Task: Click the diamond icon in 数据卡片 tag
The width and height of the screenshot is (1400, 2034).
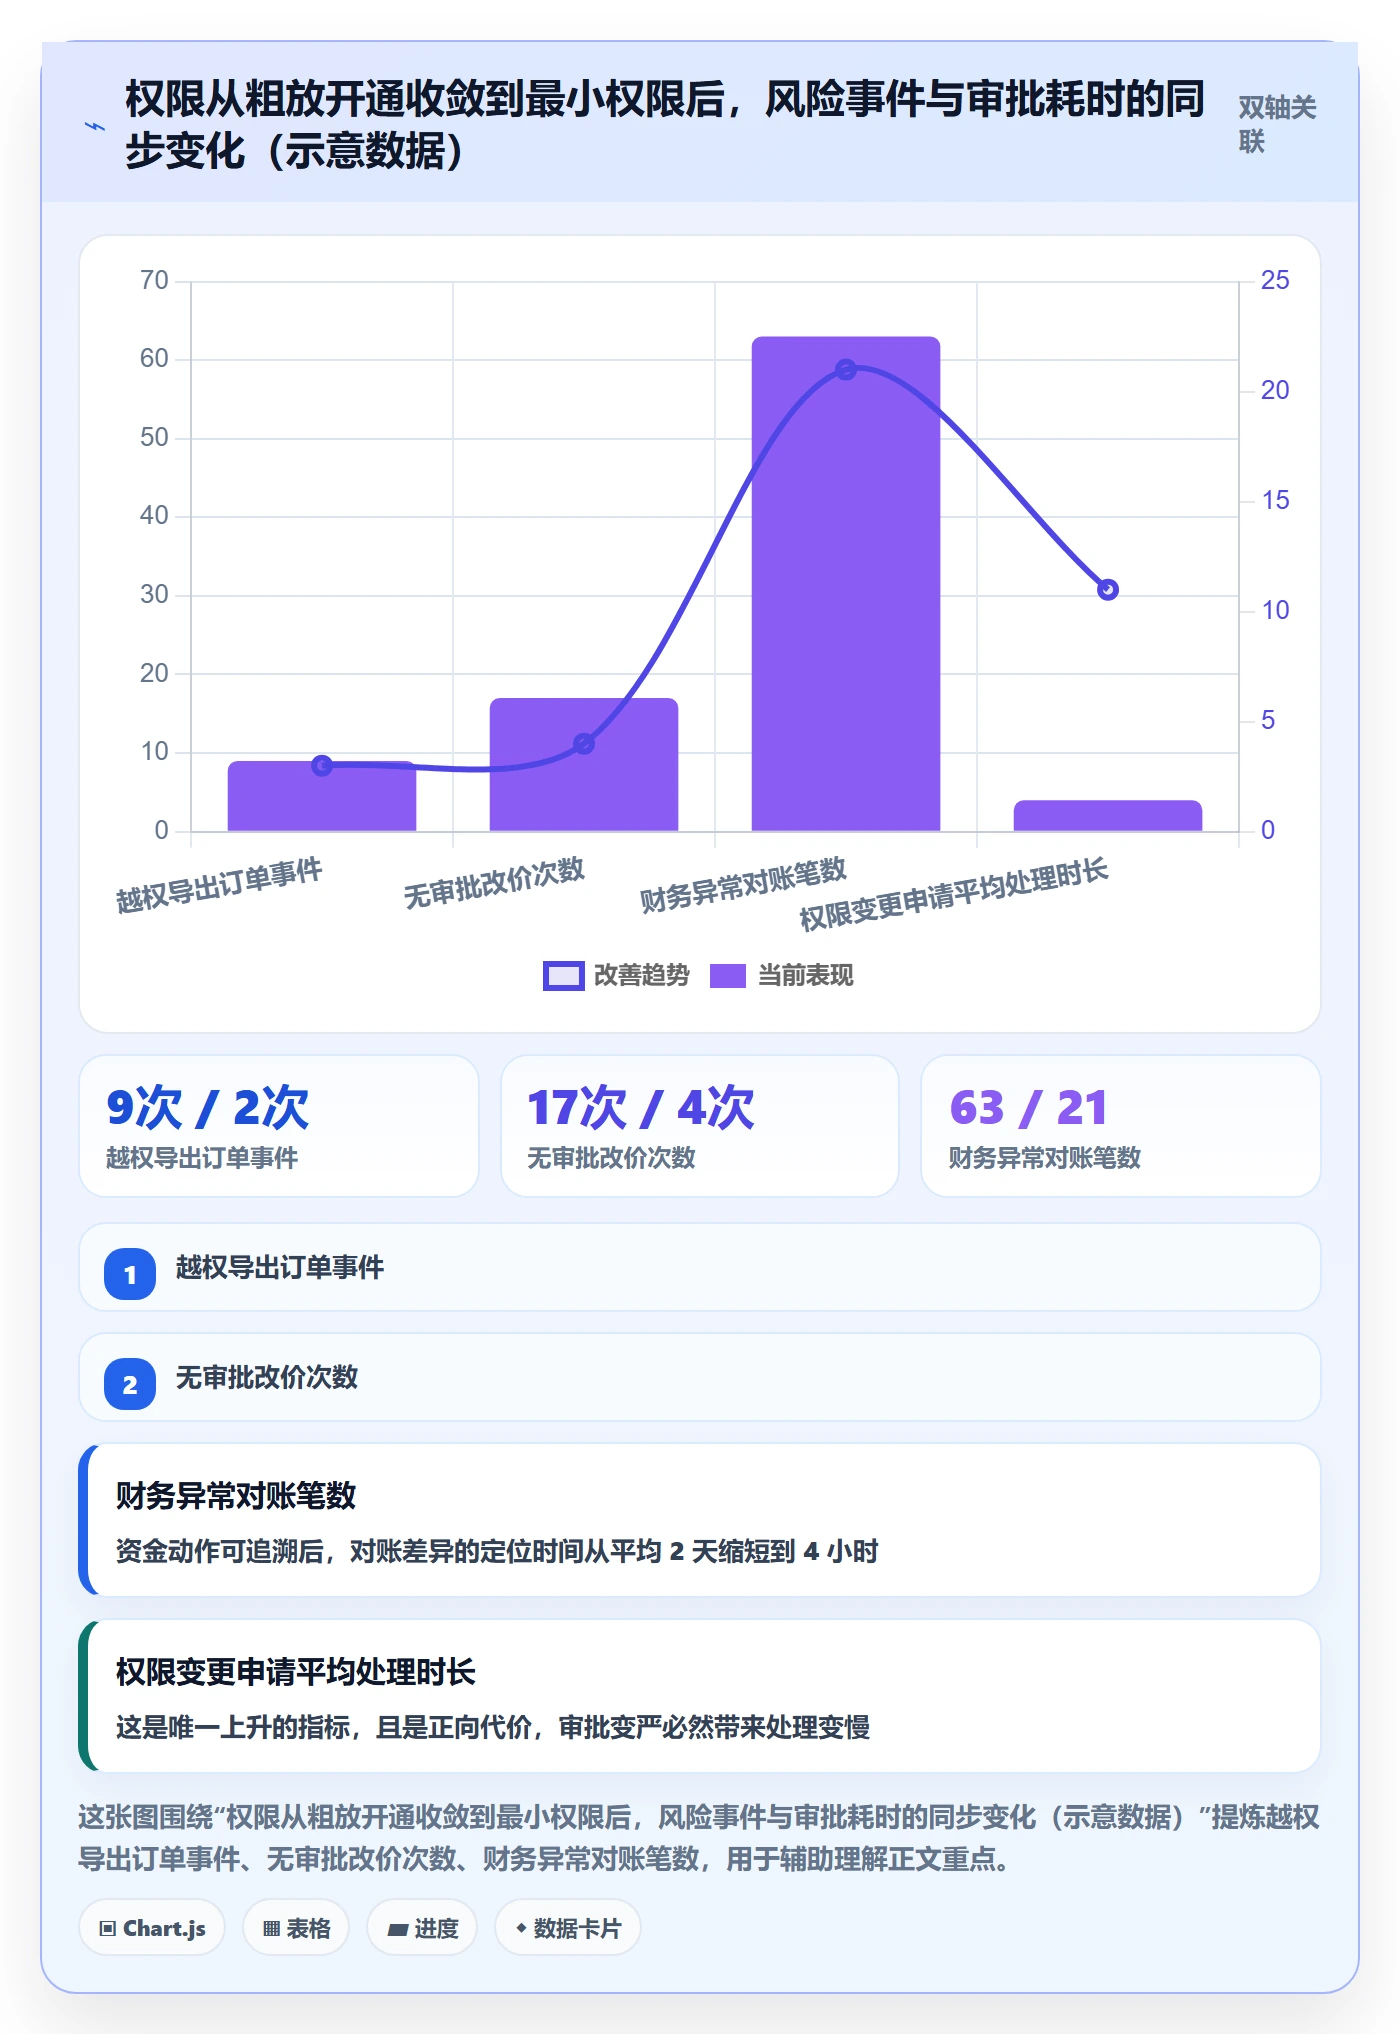Action: click(x=521, y=1928)
